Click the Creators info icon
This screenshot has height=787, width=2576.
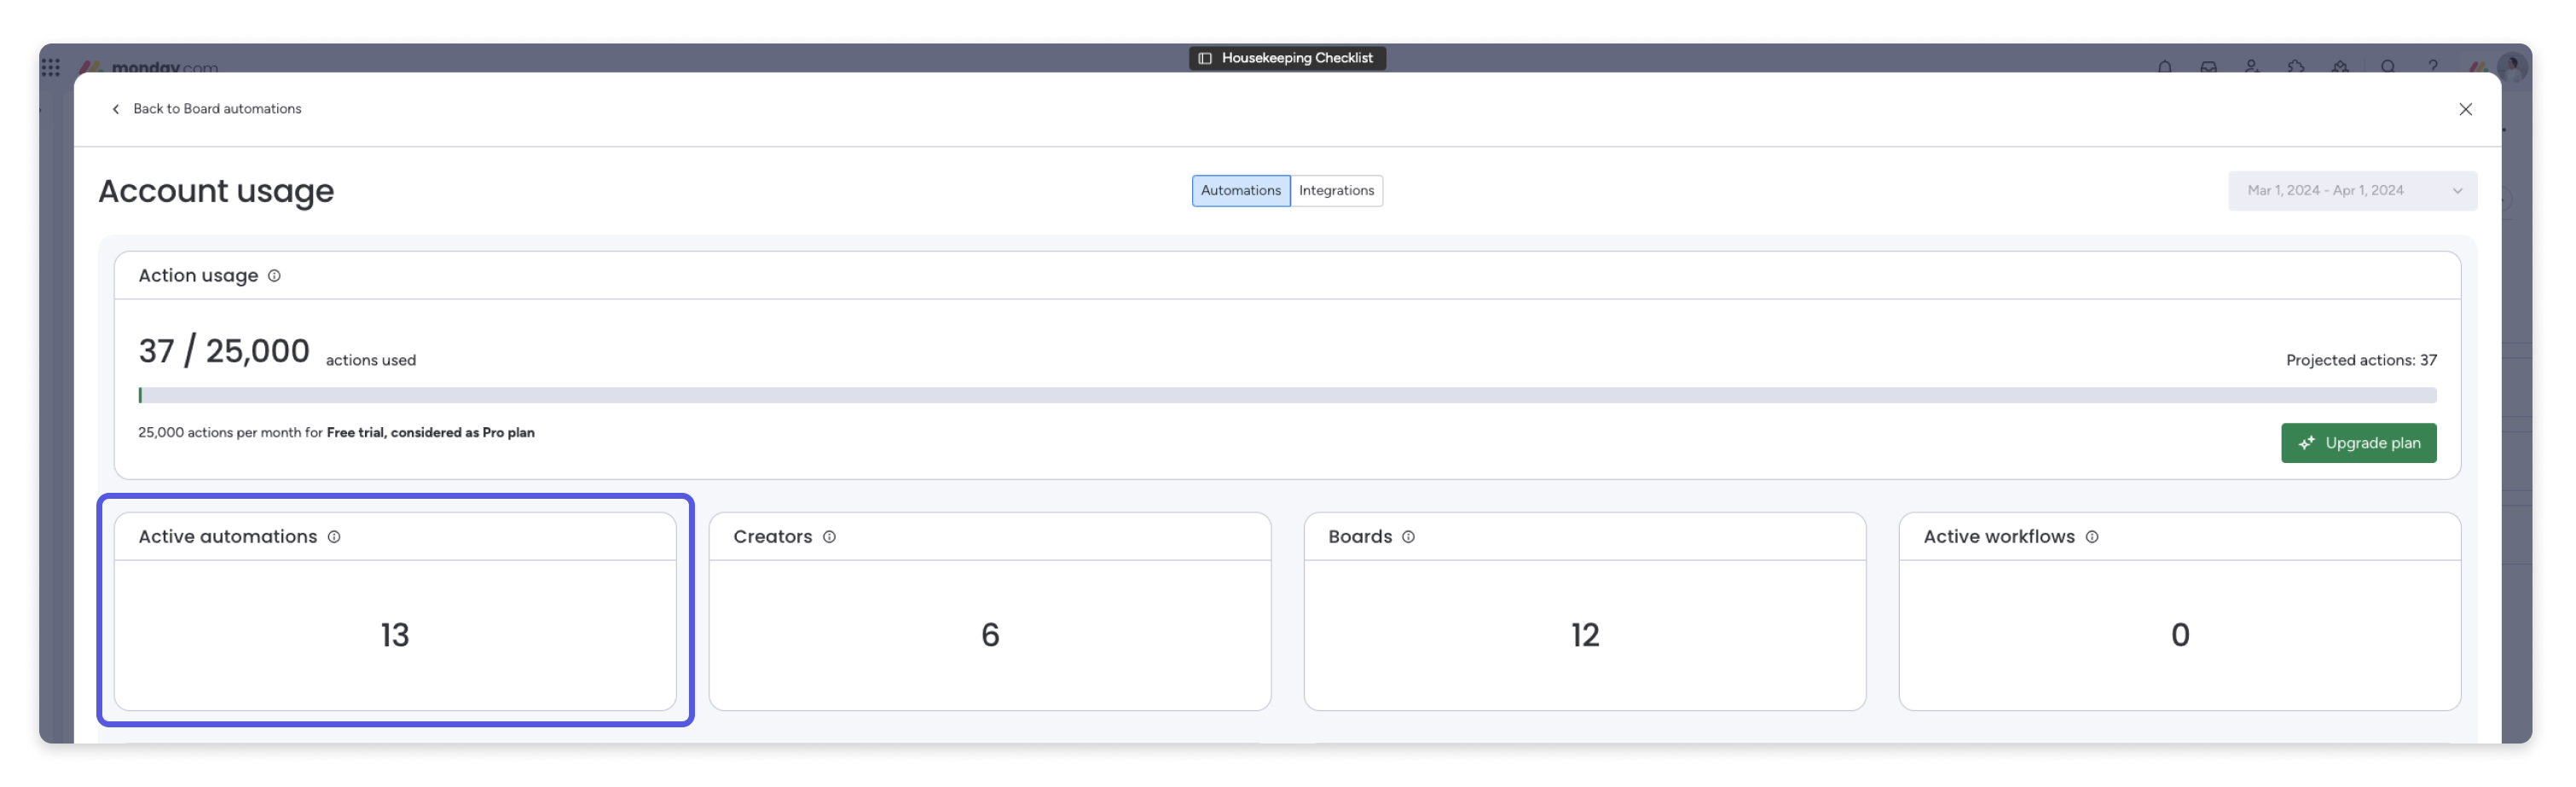[828, 537]
